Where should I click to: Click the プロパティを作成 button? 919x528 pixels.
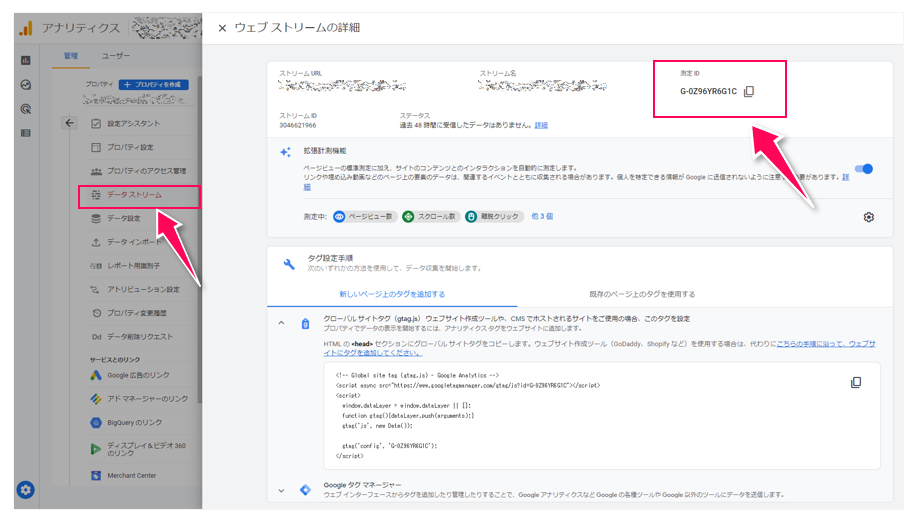153,85
